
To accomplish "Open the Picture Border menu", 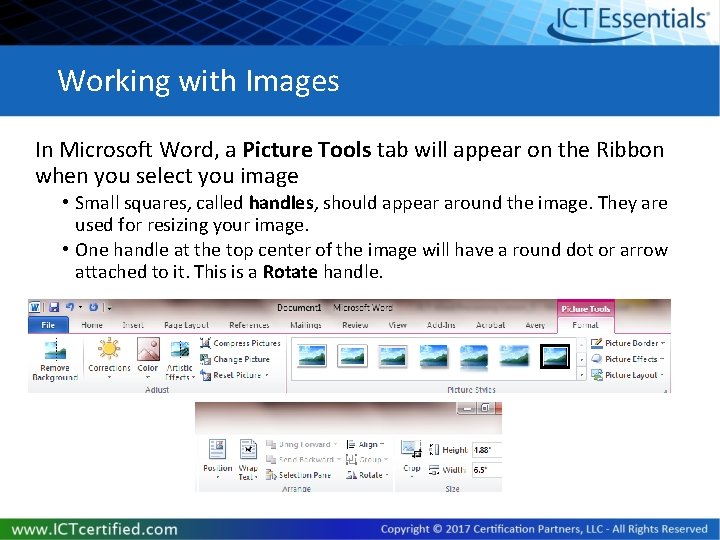I will (628, 343).
